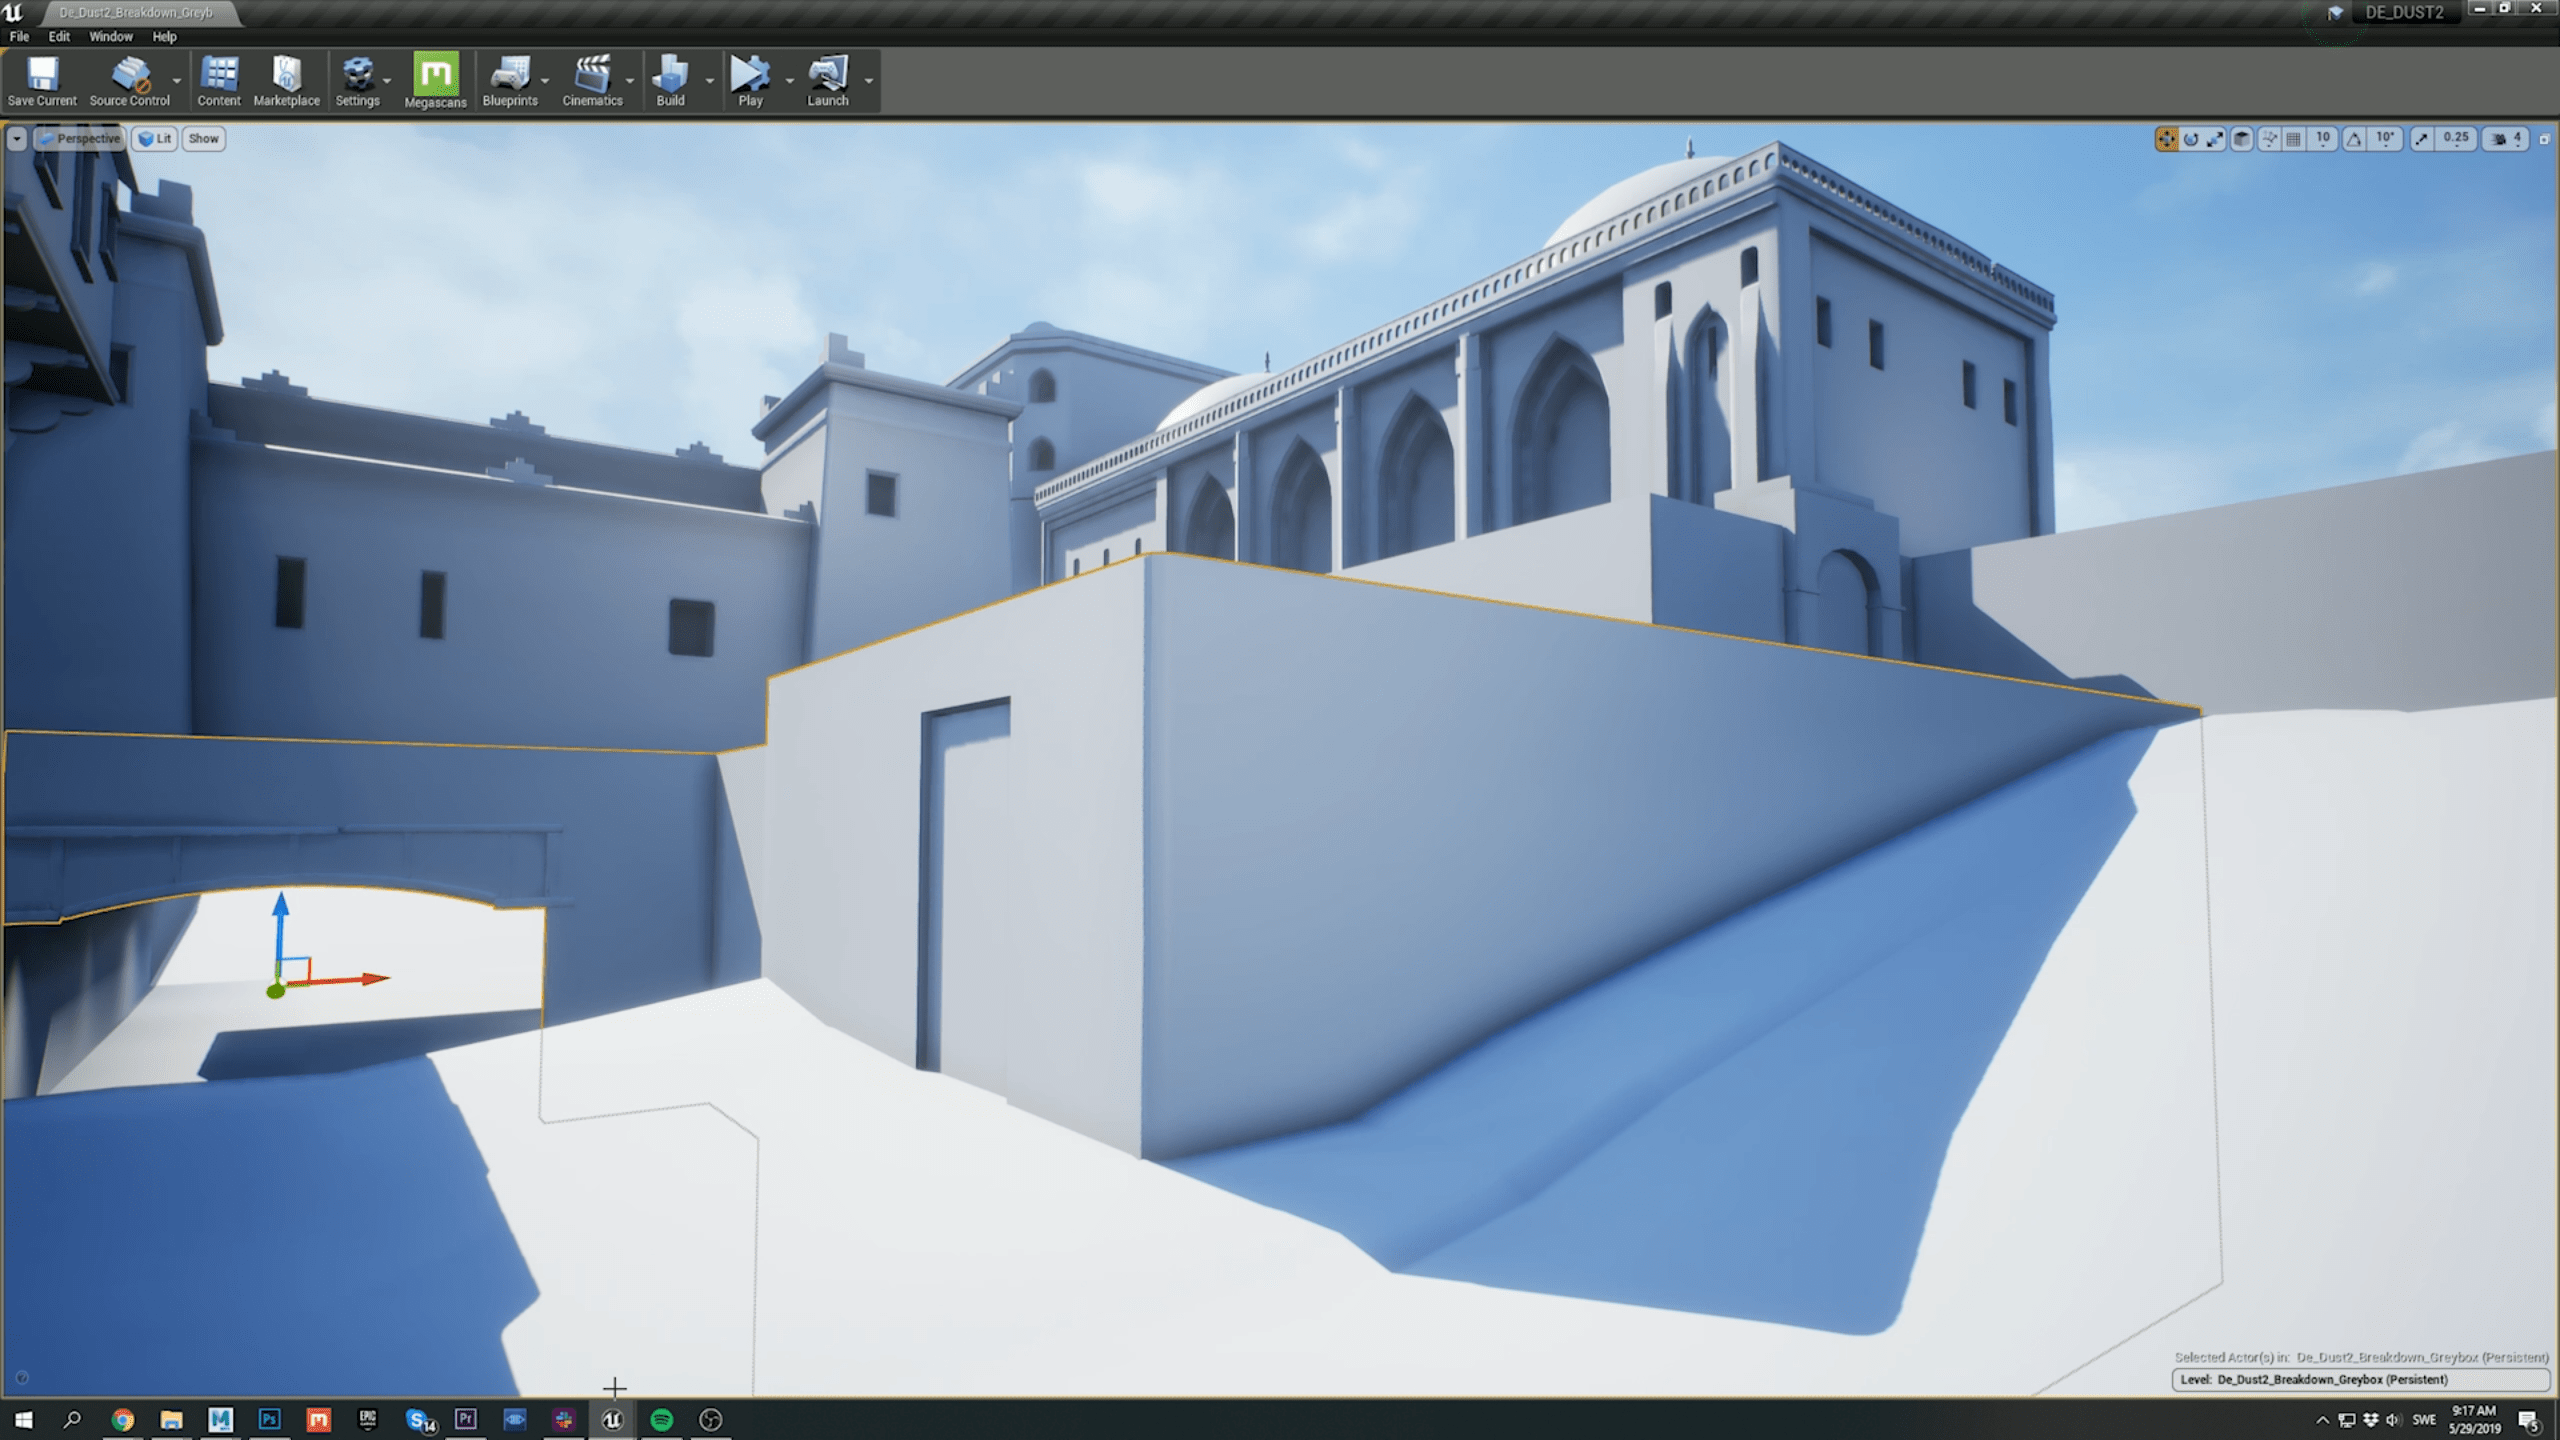Open Windows Start menu
This screenshot has width=2560, height=1440.
[x=23, y=1419]
